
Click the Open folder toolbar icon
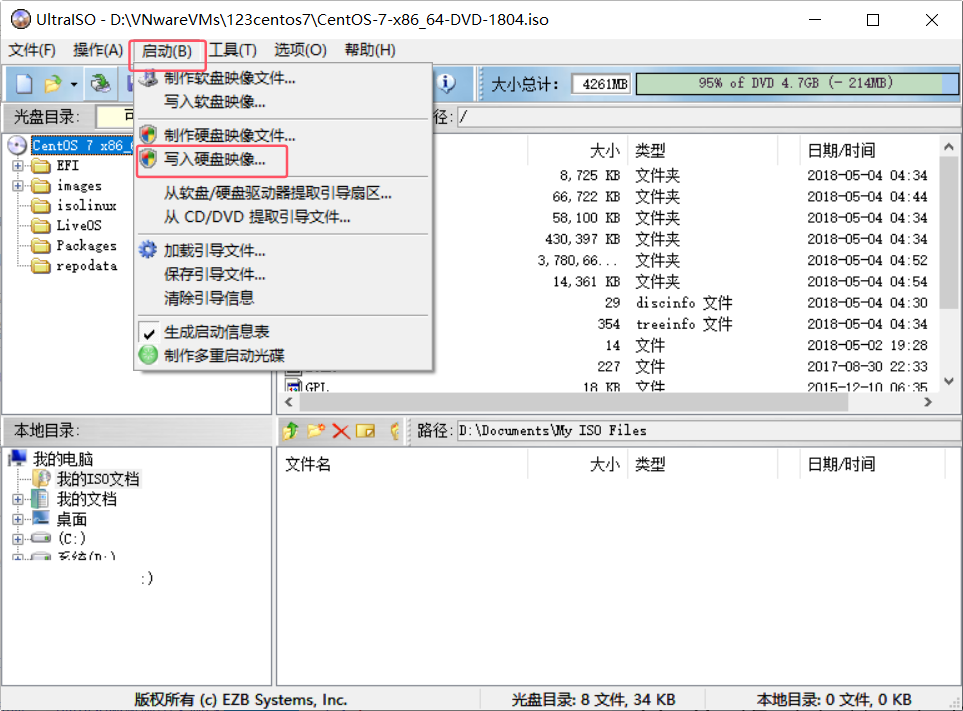[x=53, y=84]
